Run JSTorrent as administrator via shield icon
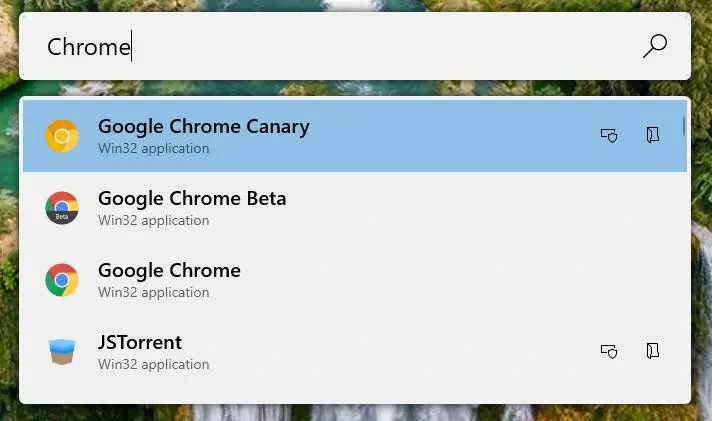 [608, 350]
